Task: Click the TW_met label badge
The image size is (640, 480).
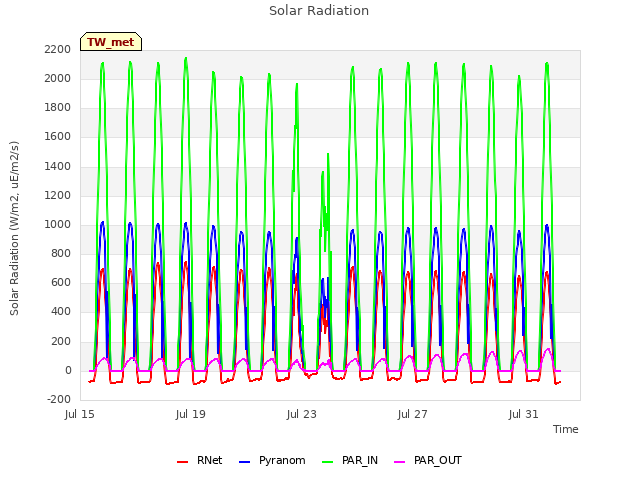Action: 111,42
